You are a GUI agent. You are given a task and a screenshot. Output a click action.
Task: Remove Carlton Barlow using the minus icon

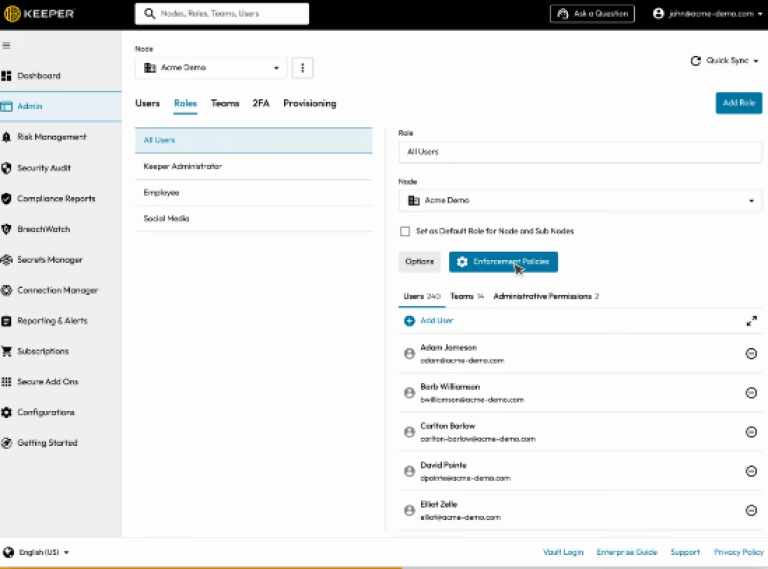coord(751,432)
